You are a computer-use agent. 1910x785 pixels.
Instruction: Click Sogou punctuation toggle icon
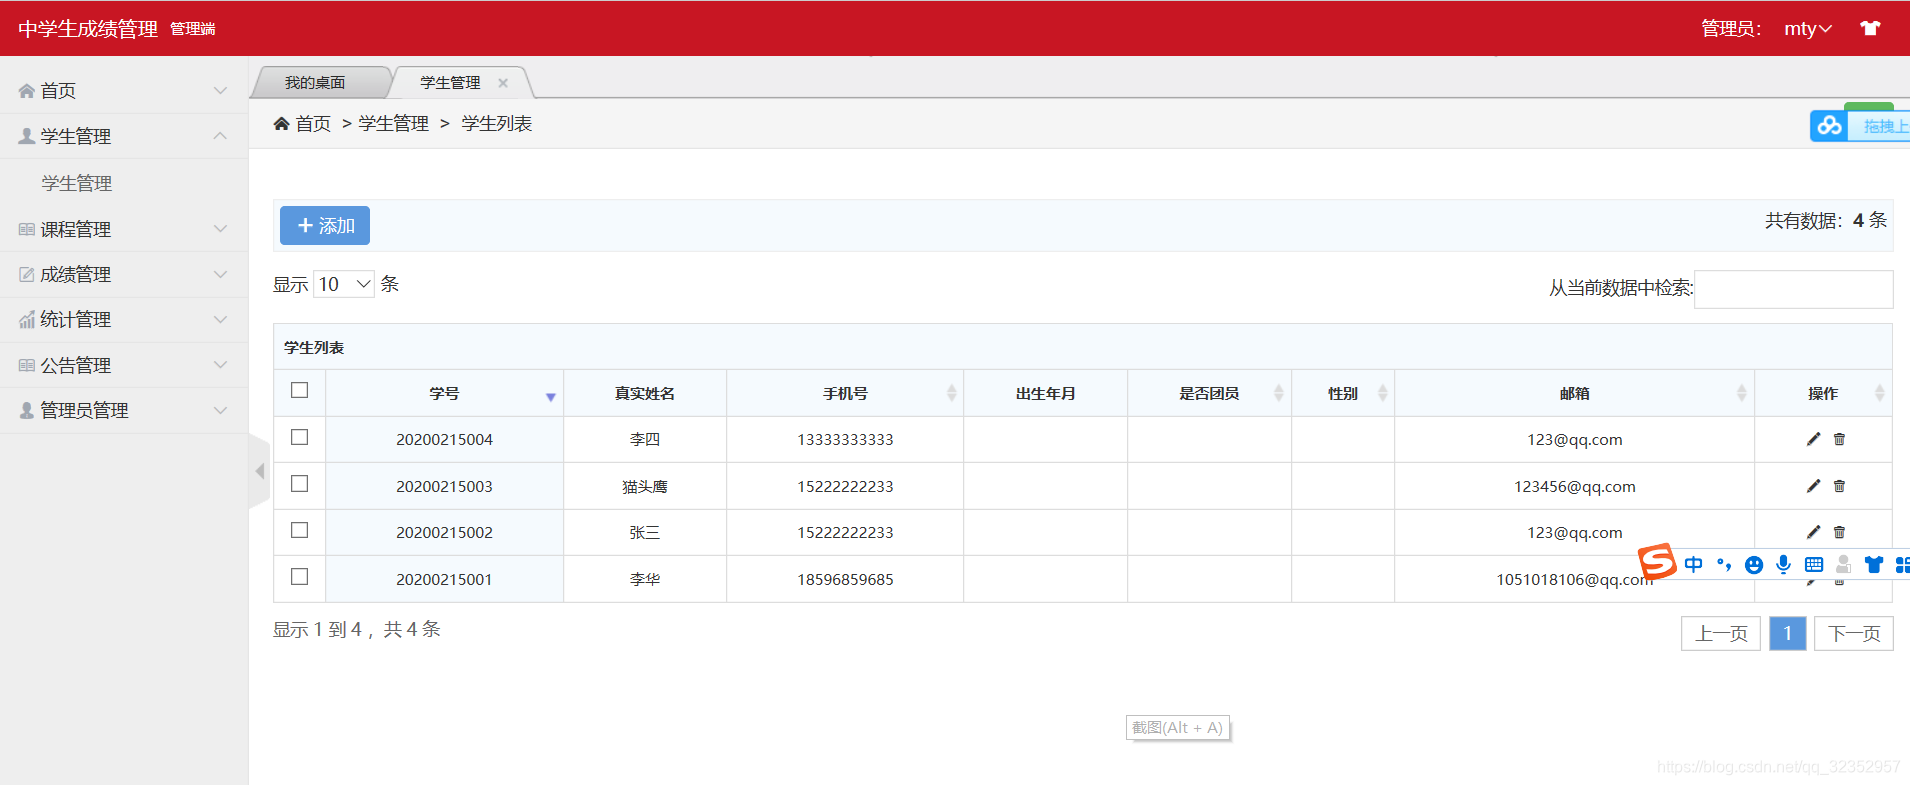click(1724, 564)
